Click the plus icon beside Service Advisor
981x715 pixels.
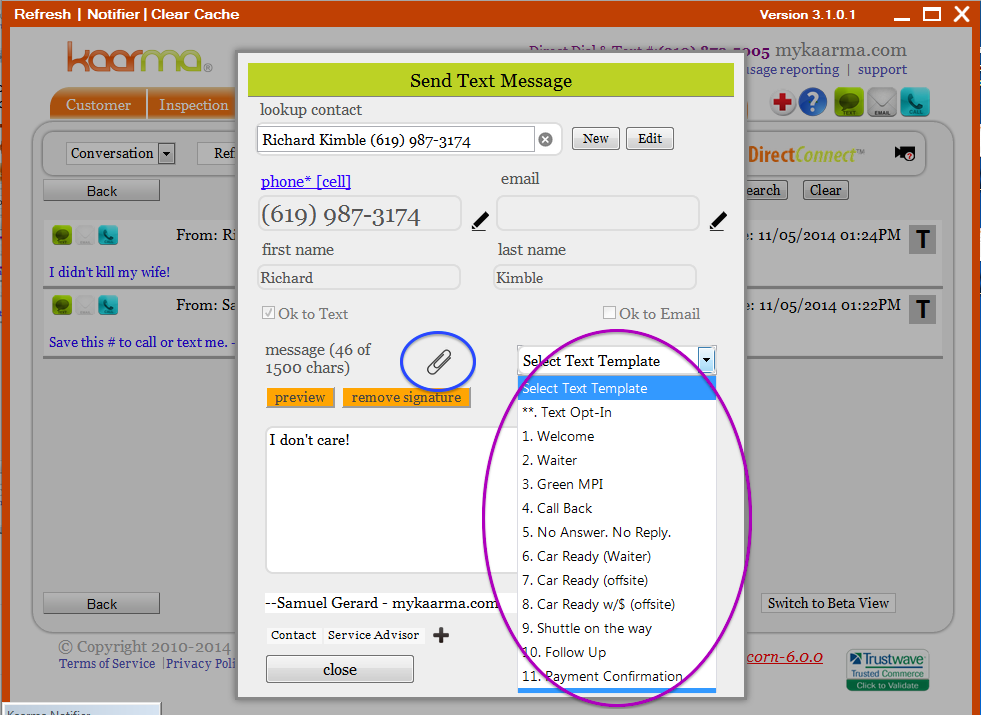441,636
